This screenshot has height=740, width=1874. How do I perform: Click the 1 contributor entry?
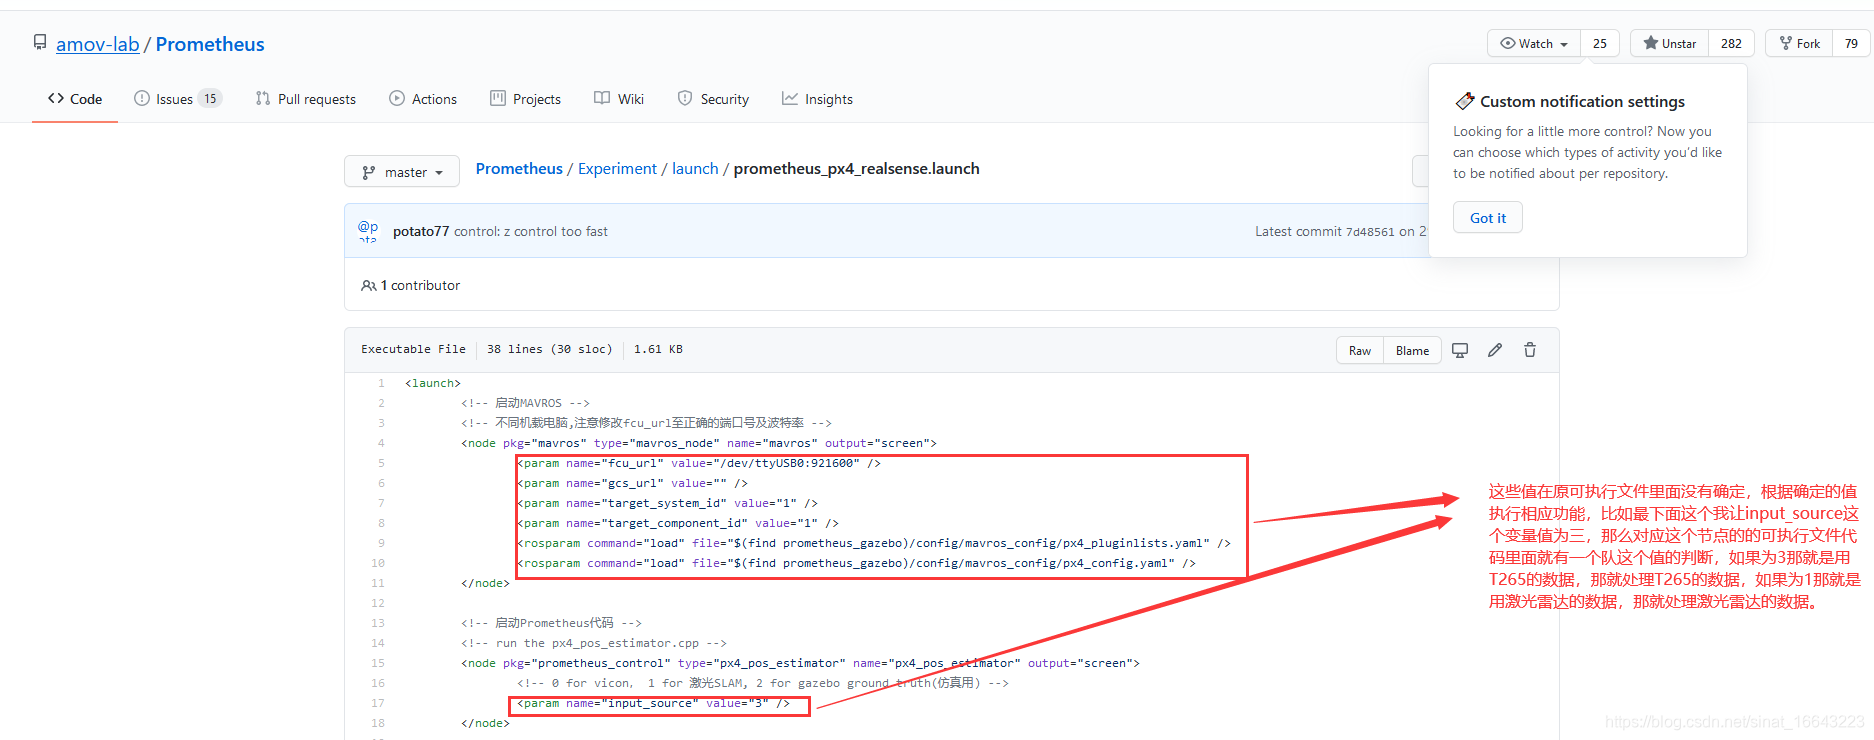pos(411,285)
